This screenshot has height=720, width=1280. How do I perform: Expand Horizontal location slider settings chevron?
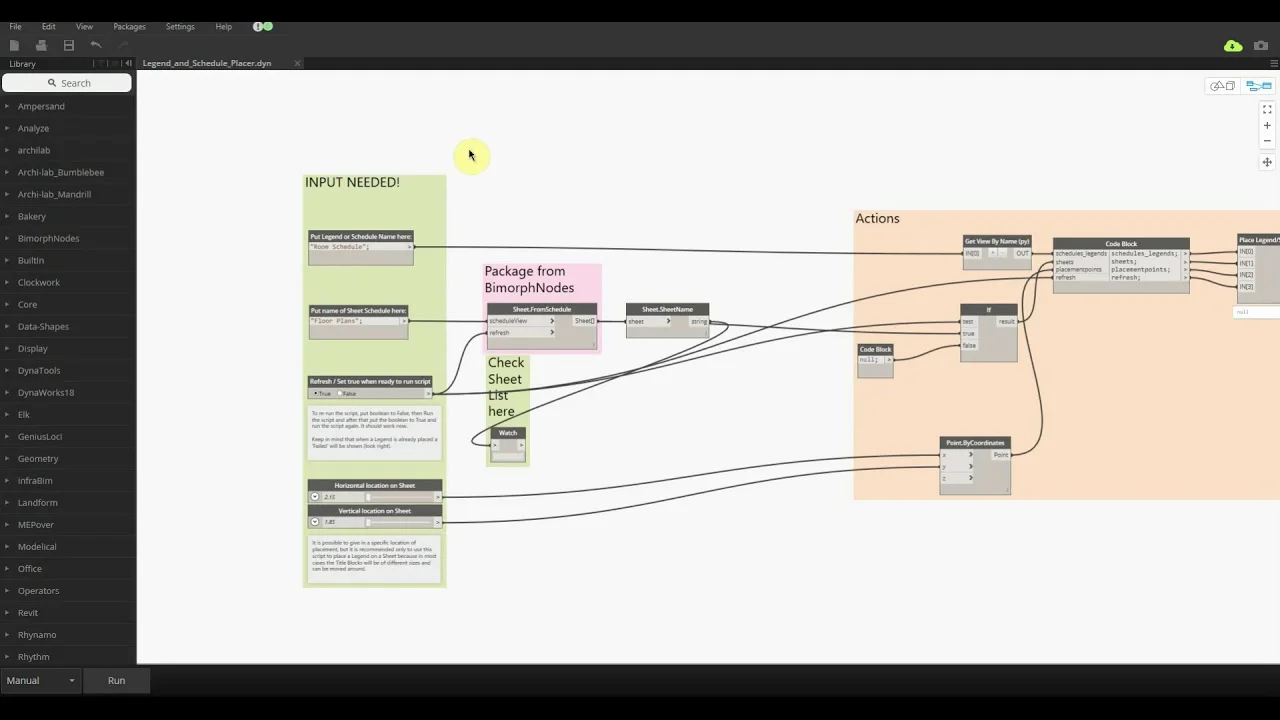click(x=315, y=497)
